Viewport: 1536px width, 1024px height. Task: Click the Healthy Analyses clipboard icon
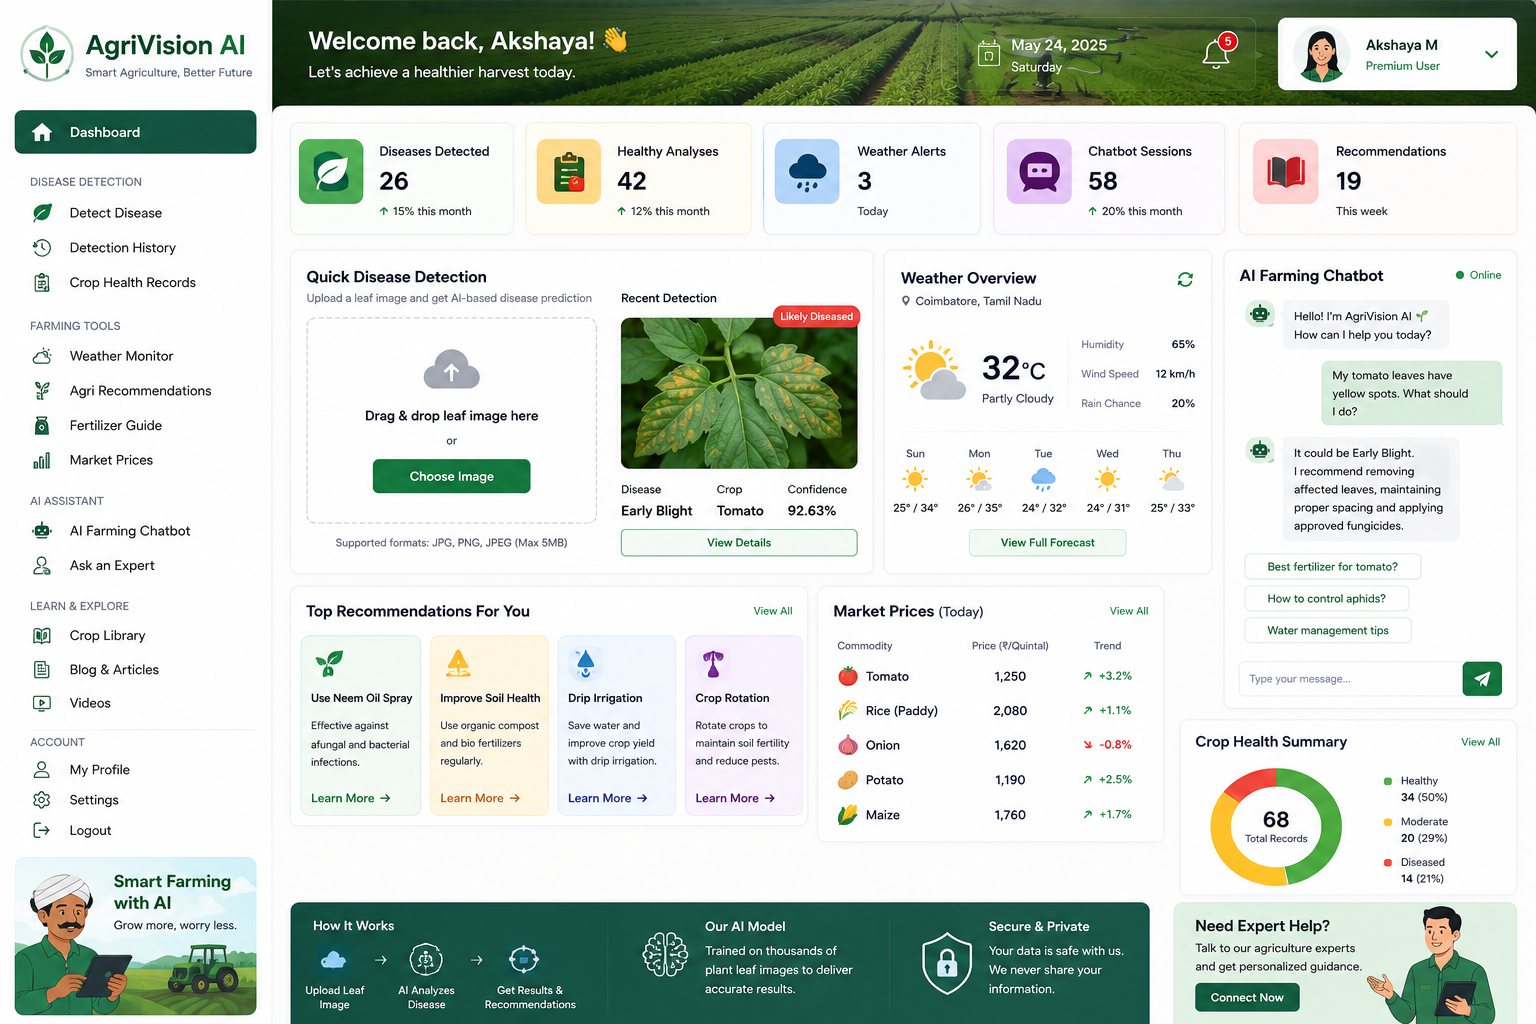tap(569, 172)
